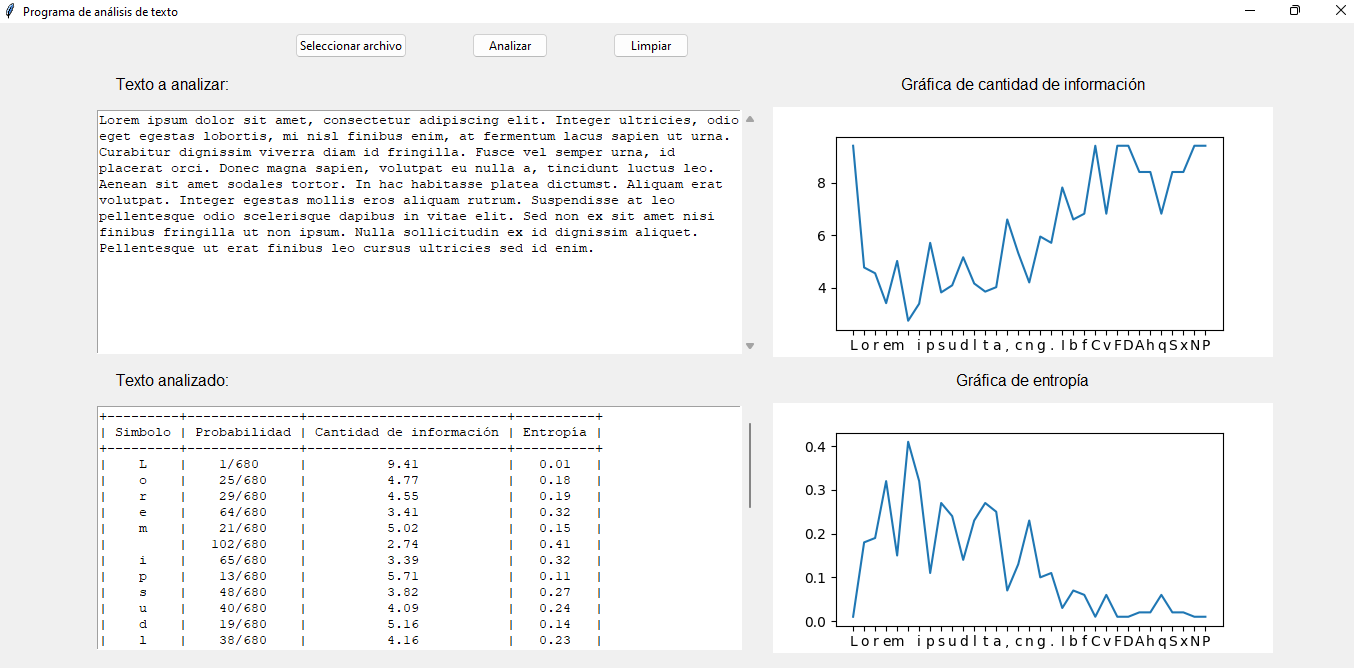Click the scroll-down arrow of text area
1354x668 pixels.
pyautogui.click(x=749, y=344)
